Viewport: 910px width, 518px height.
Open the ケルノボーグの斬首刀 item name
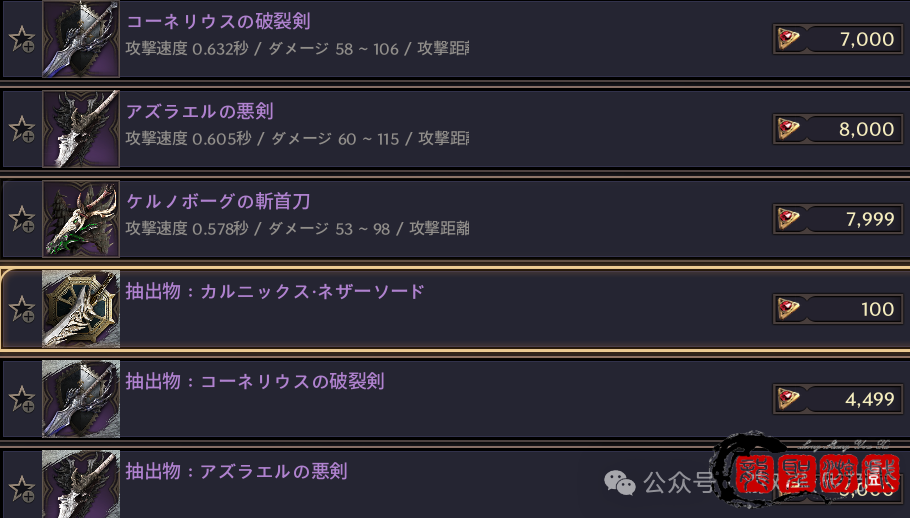(x=218, y=202)
